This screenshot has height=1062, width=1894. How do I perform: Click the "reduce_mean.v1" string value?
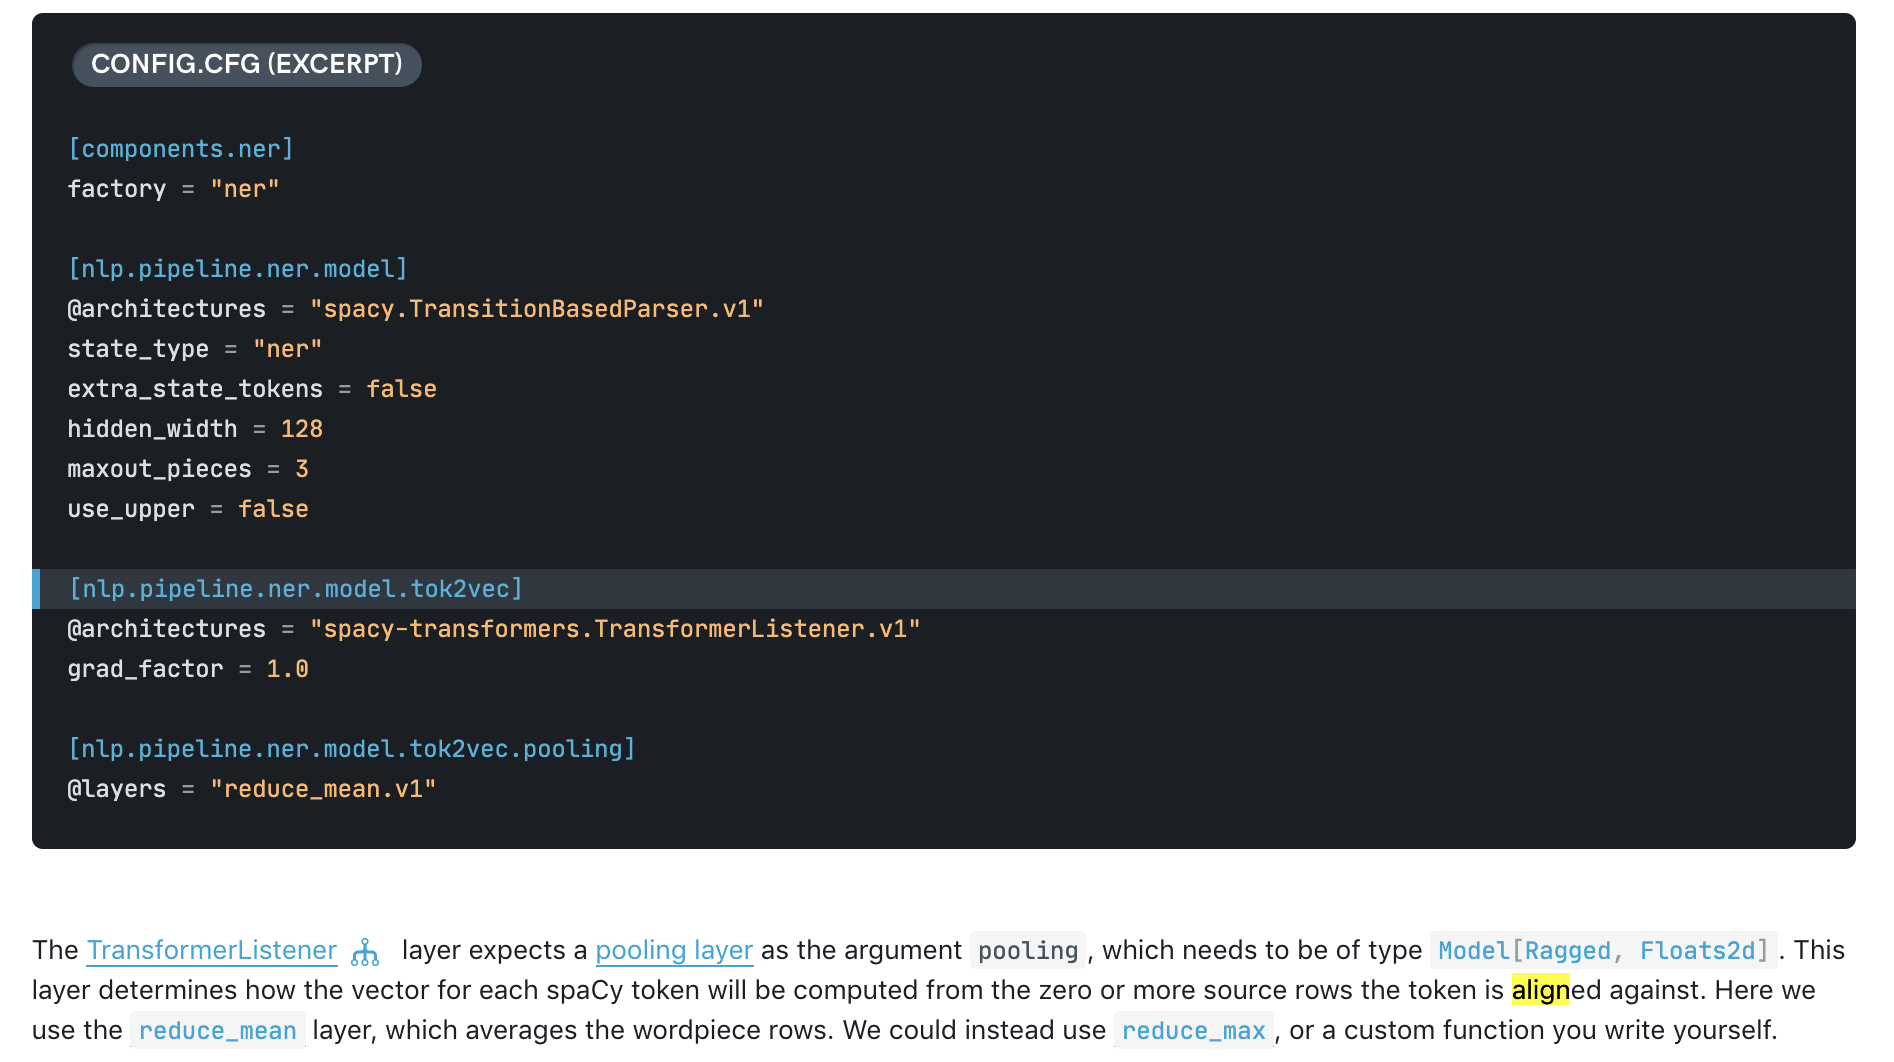[323, 789]
